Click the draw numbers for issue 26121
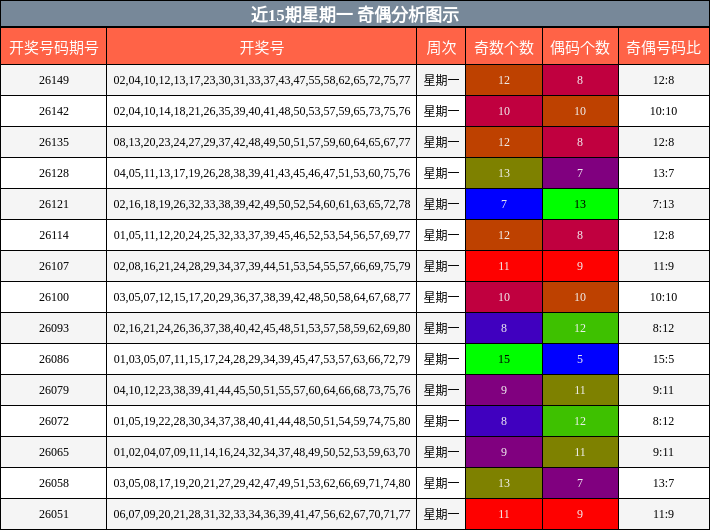 pos(262,204)
